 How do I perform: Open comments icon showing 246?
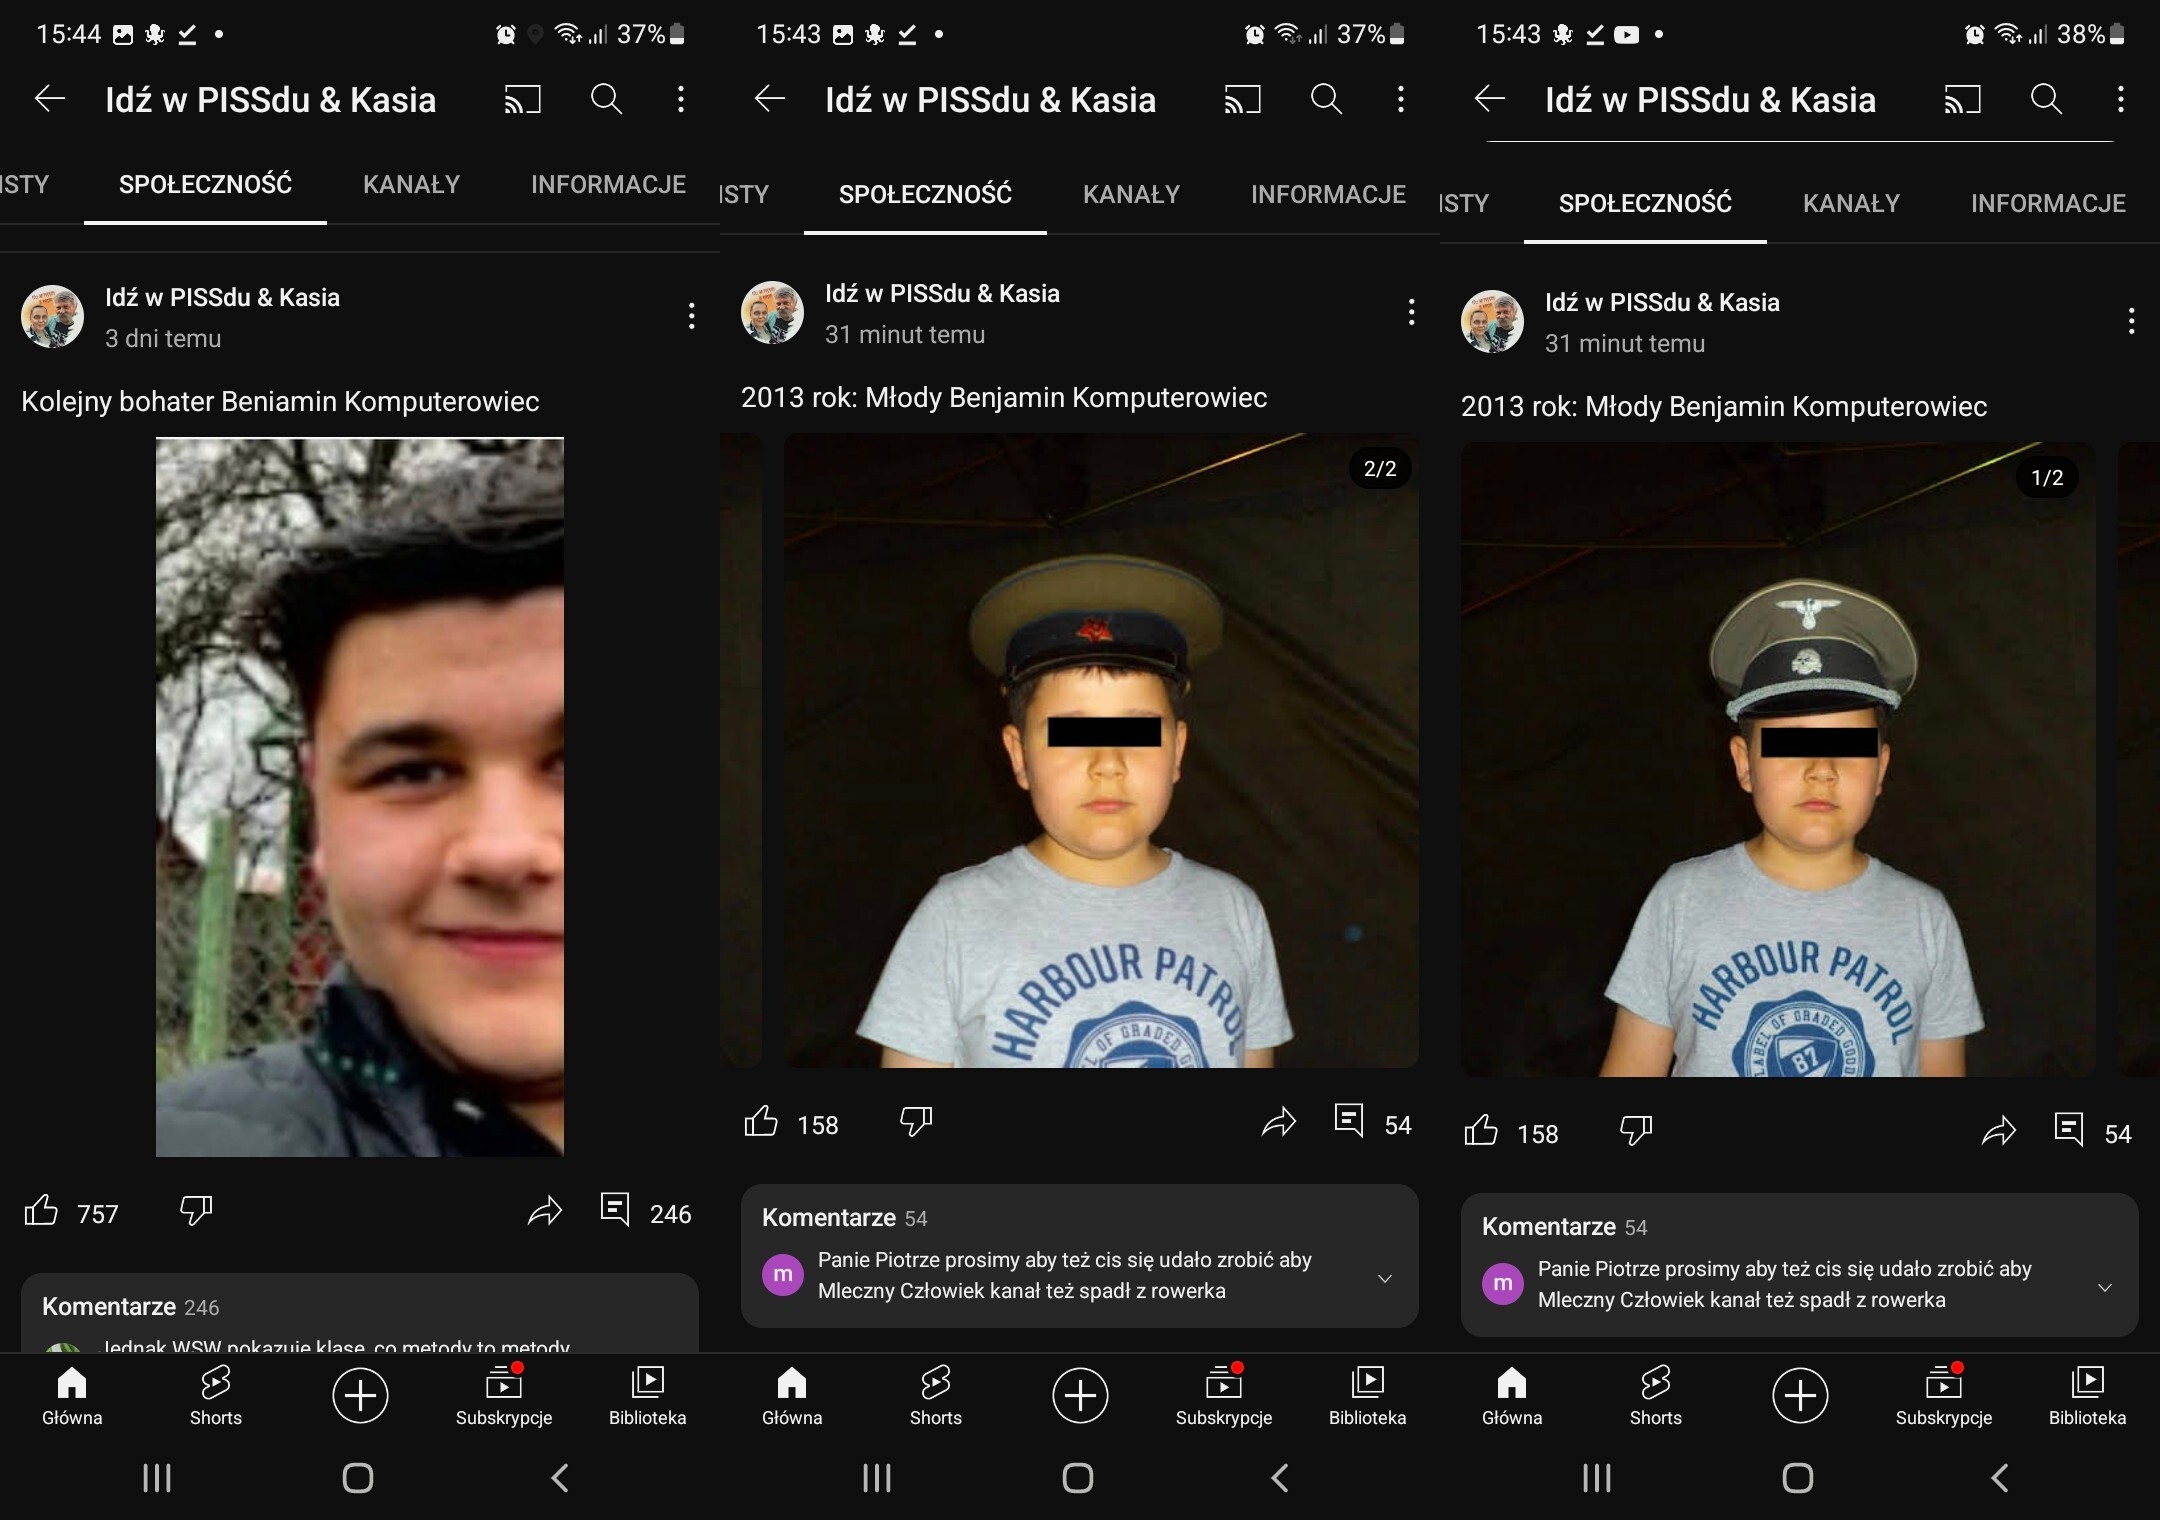click(615, 1210)
